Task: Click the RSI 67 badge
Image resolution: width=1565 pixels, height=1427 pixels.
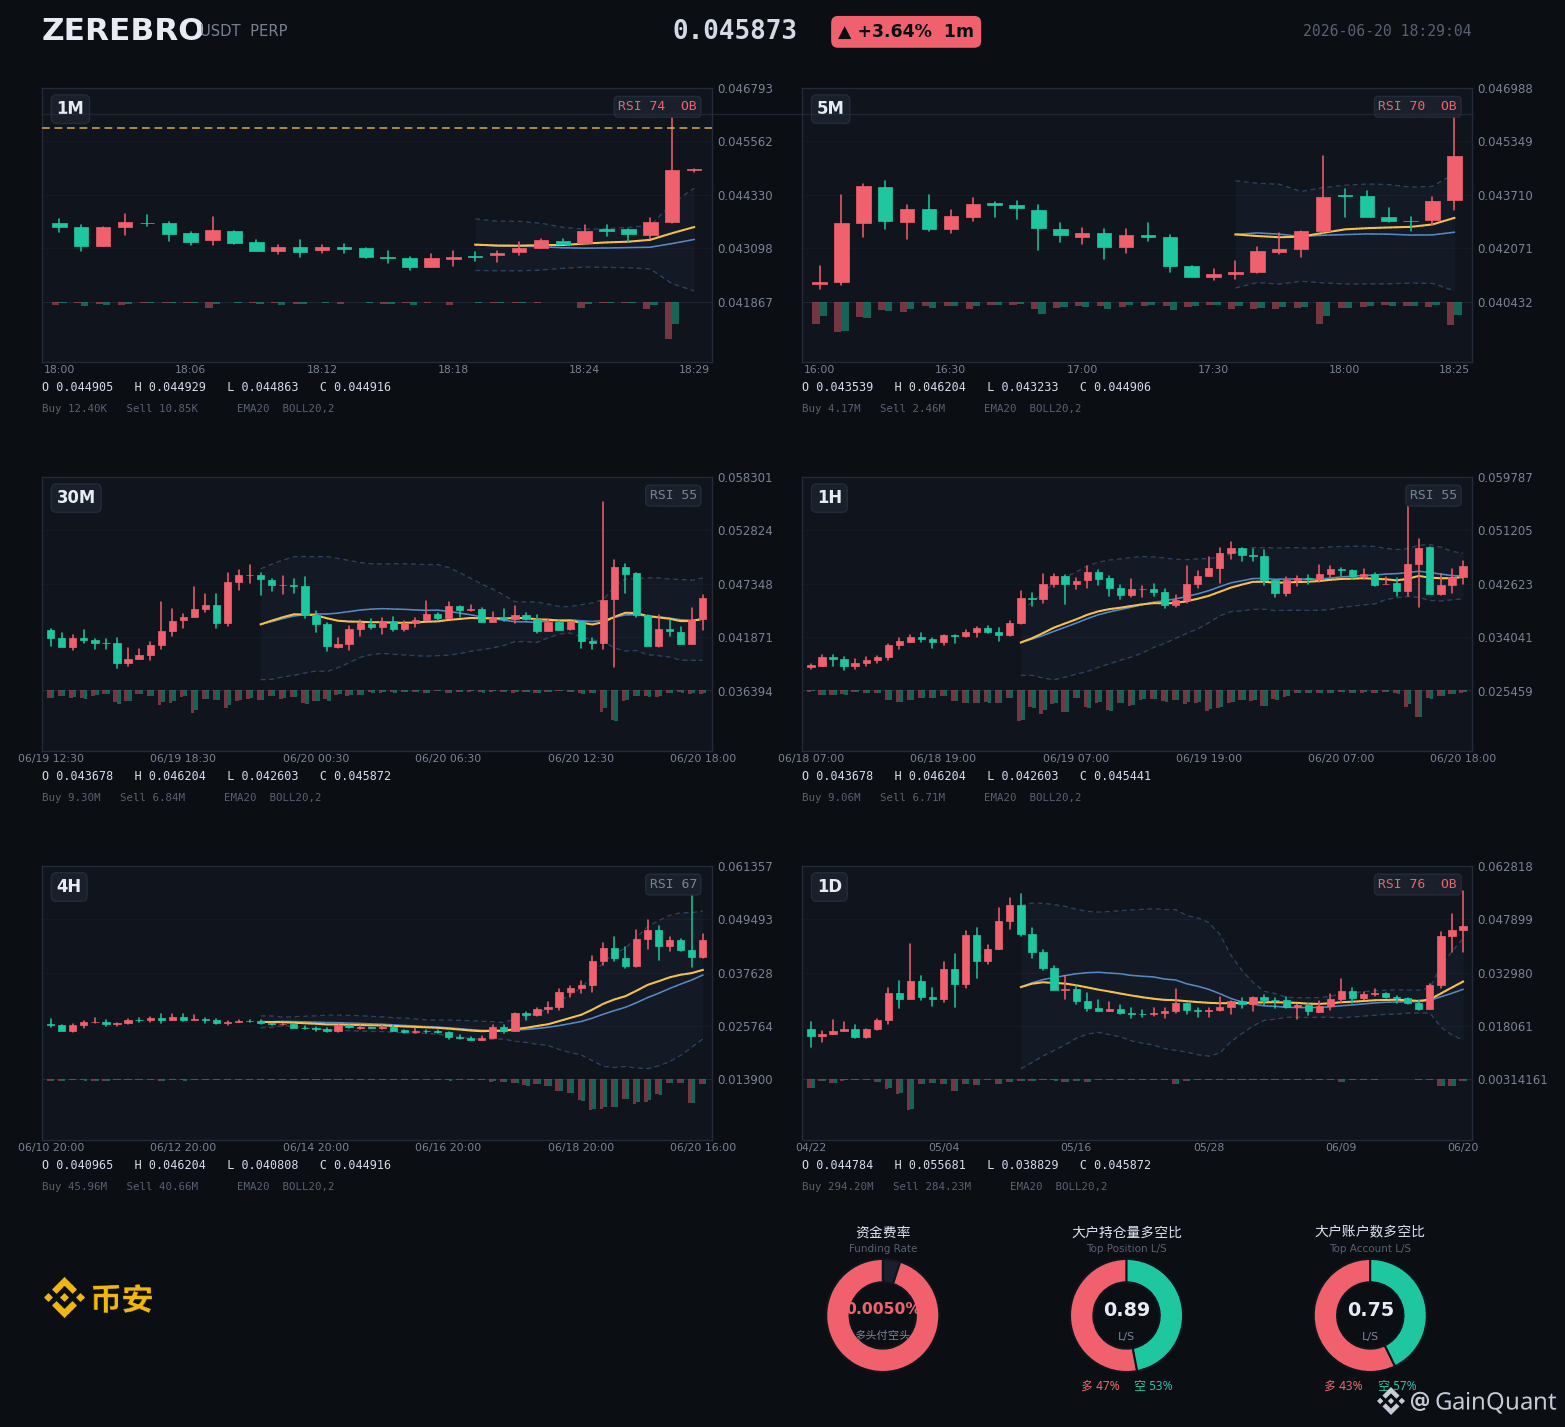Action: click(673, 884)
